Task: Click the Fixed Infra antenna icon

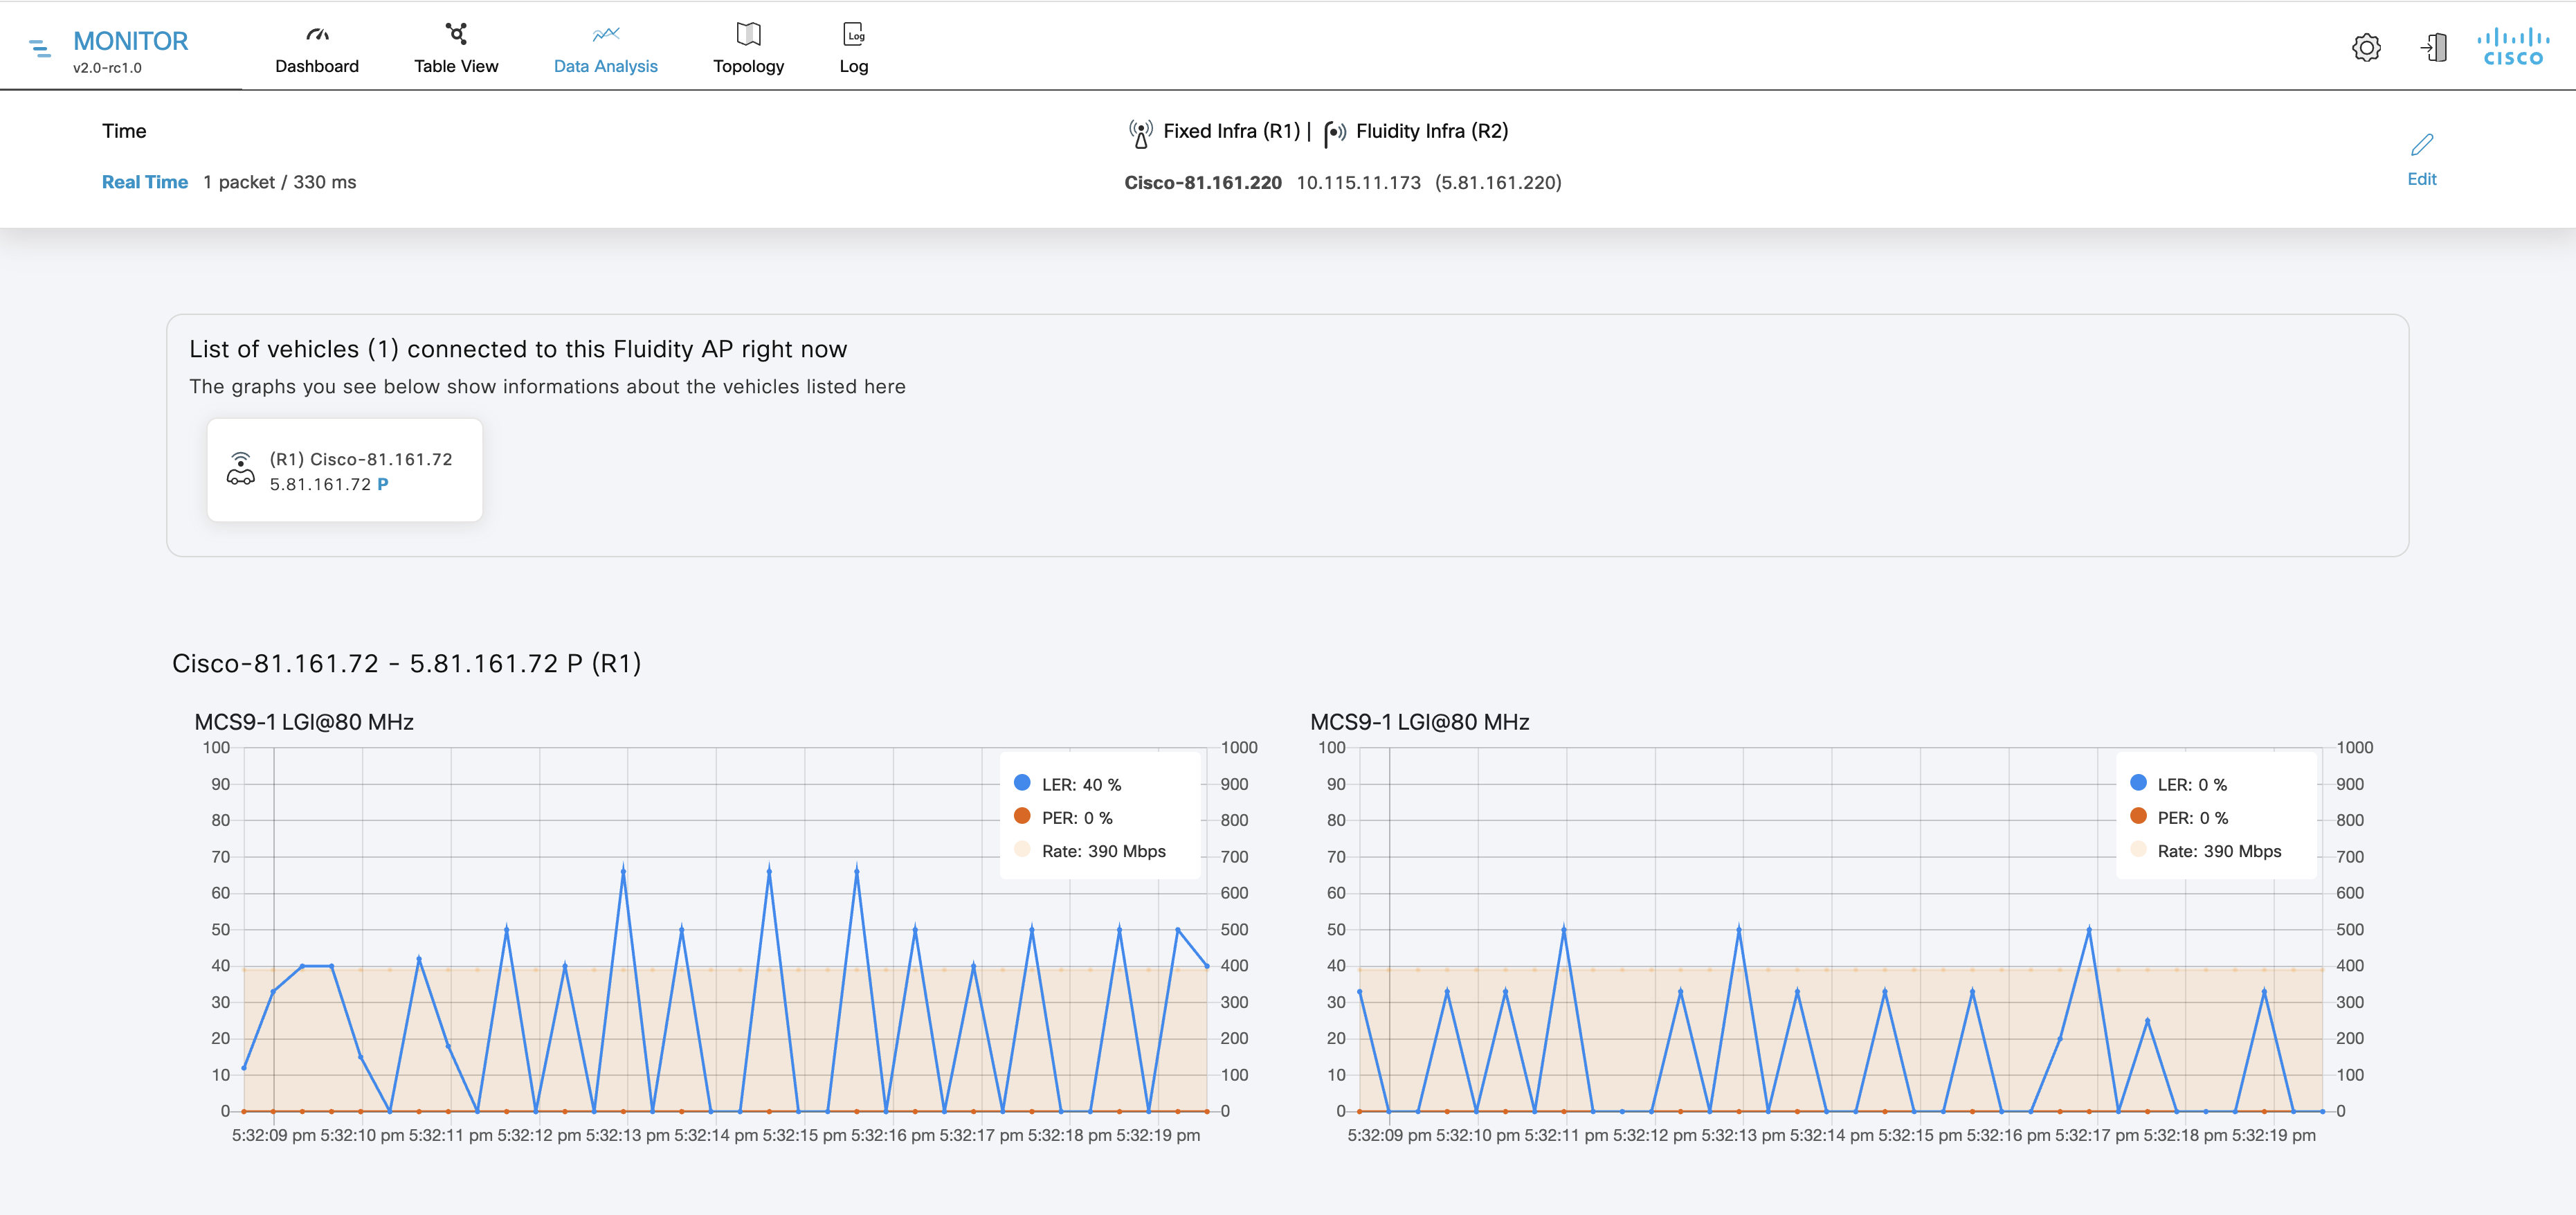Action: pyautogui.click(x=1140, y=133)
